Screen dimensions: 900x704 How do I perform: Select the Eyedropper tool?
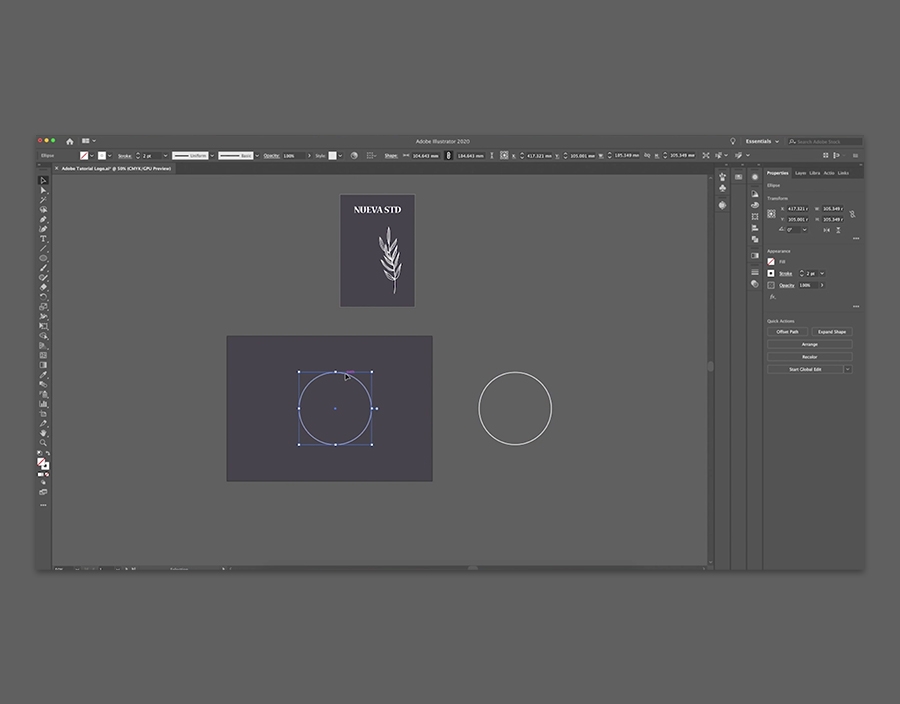click(x=43, y=375)
